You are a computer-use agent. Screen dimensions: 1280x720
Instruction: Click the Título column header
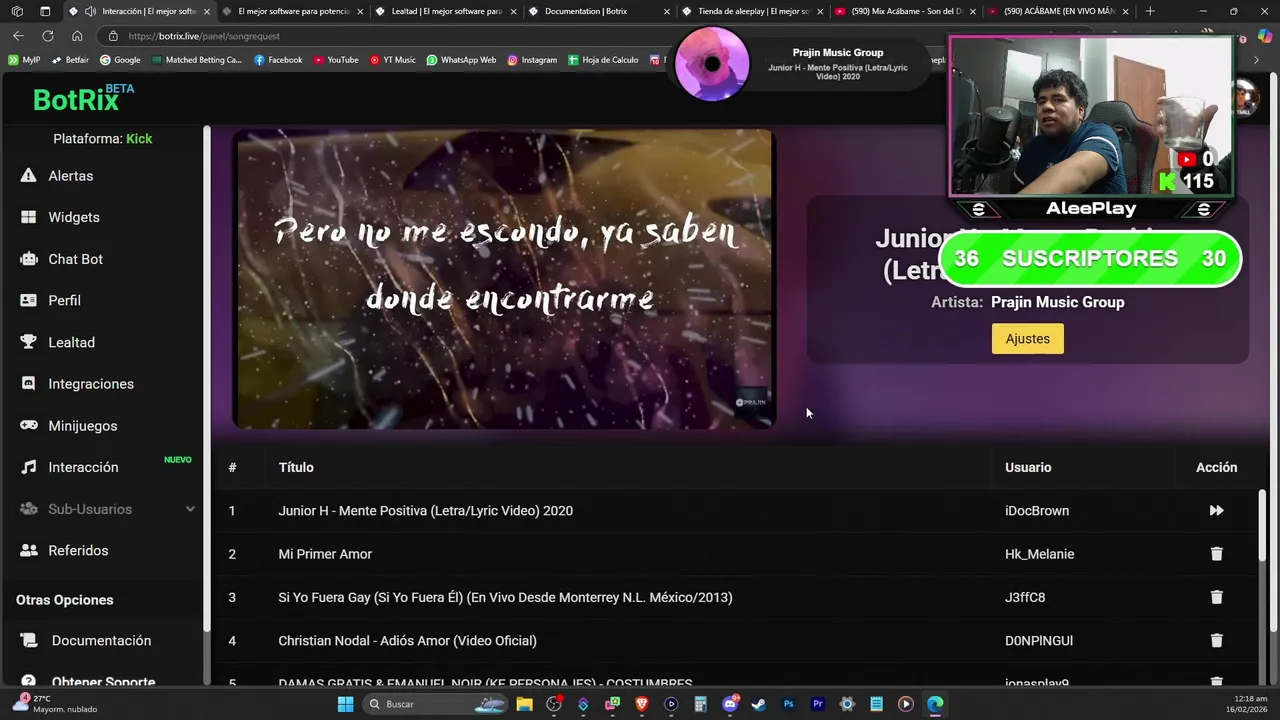click(x=296, y=467)
